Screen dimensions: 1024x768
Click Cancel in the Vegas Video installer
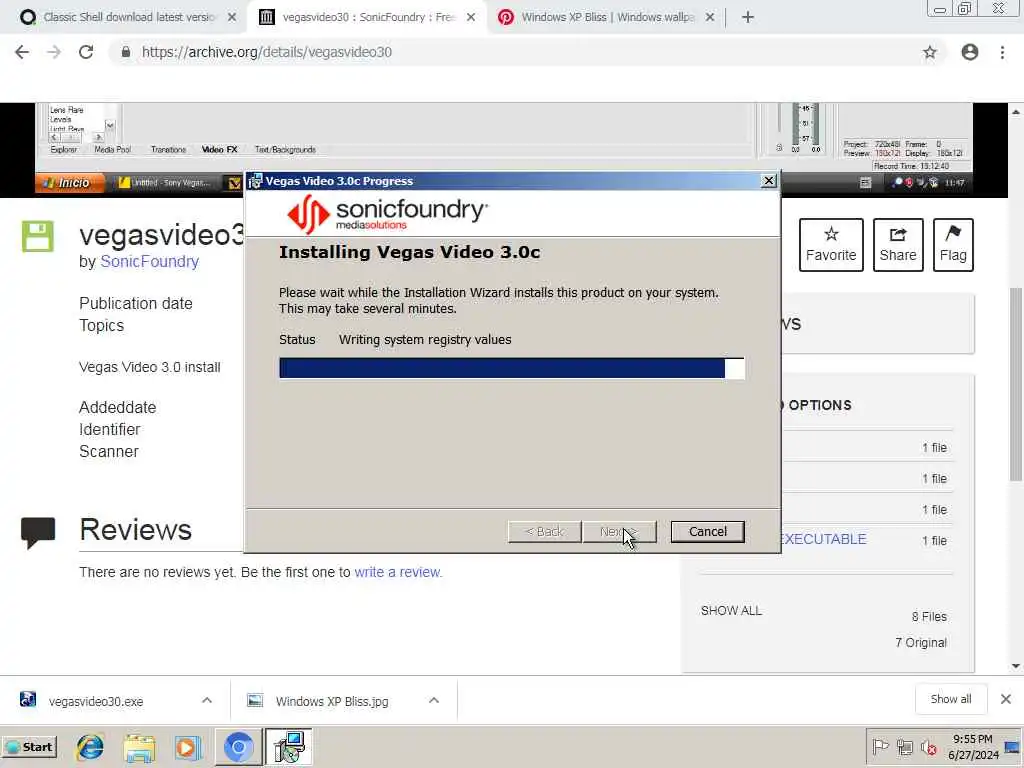click(707, 532)
